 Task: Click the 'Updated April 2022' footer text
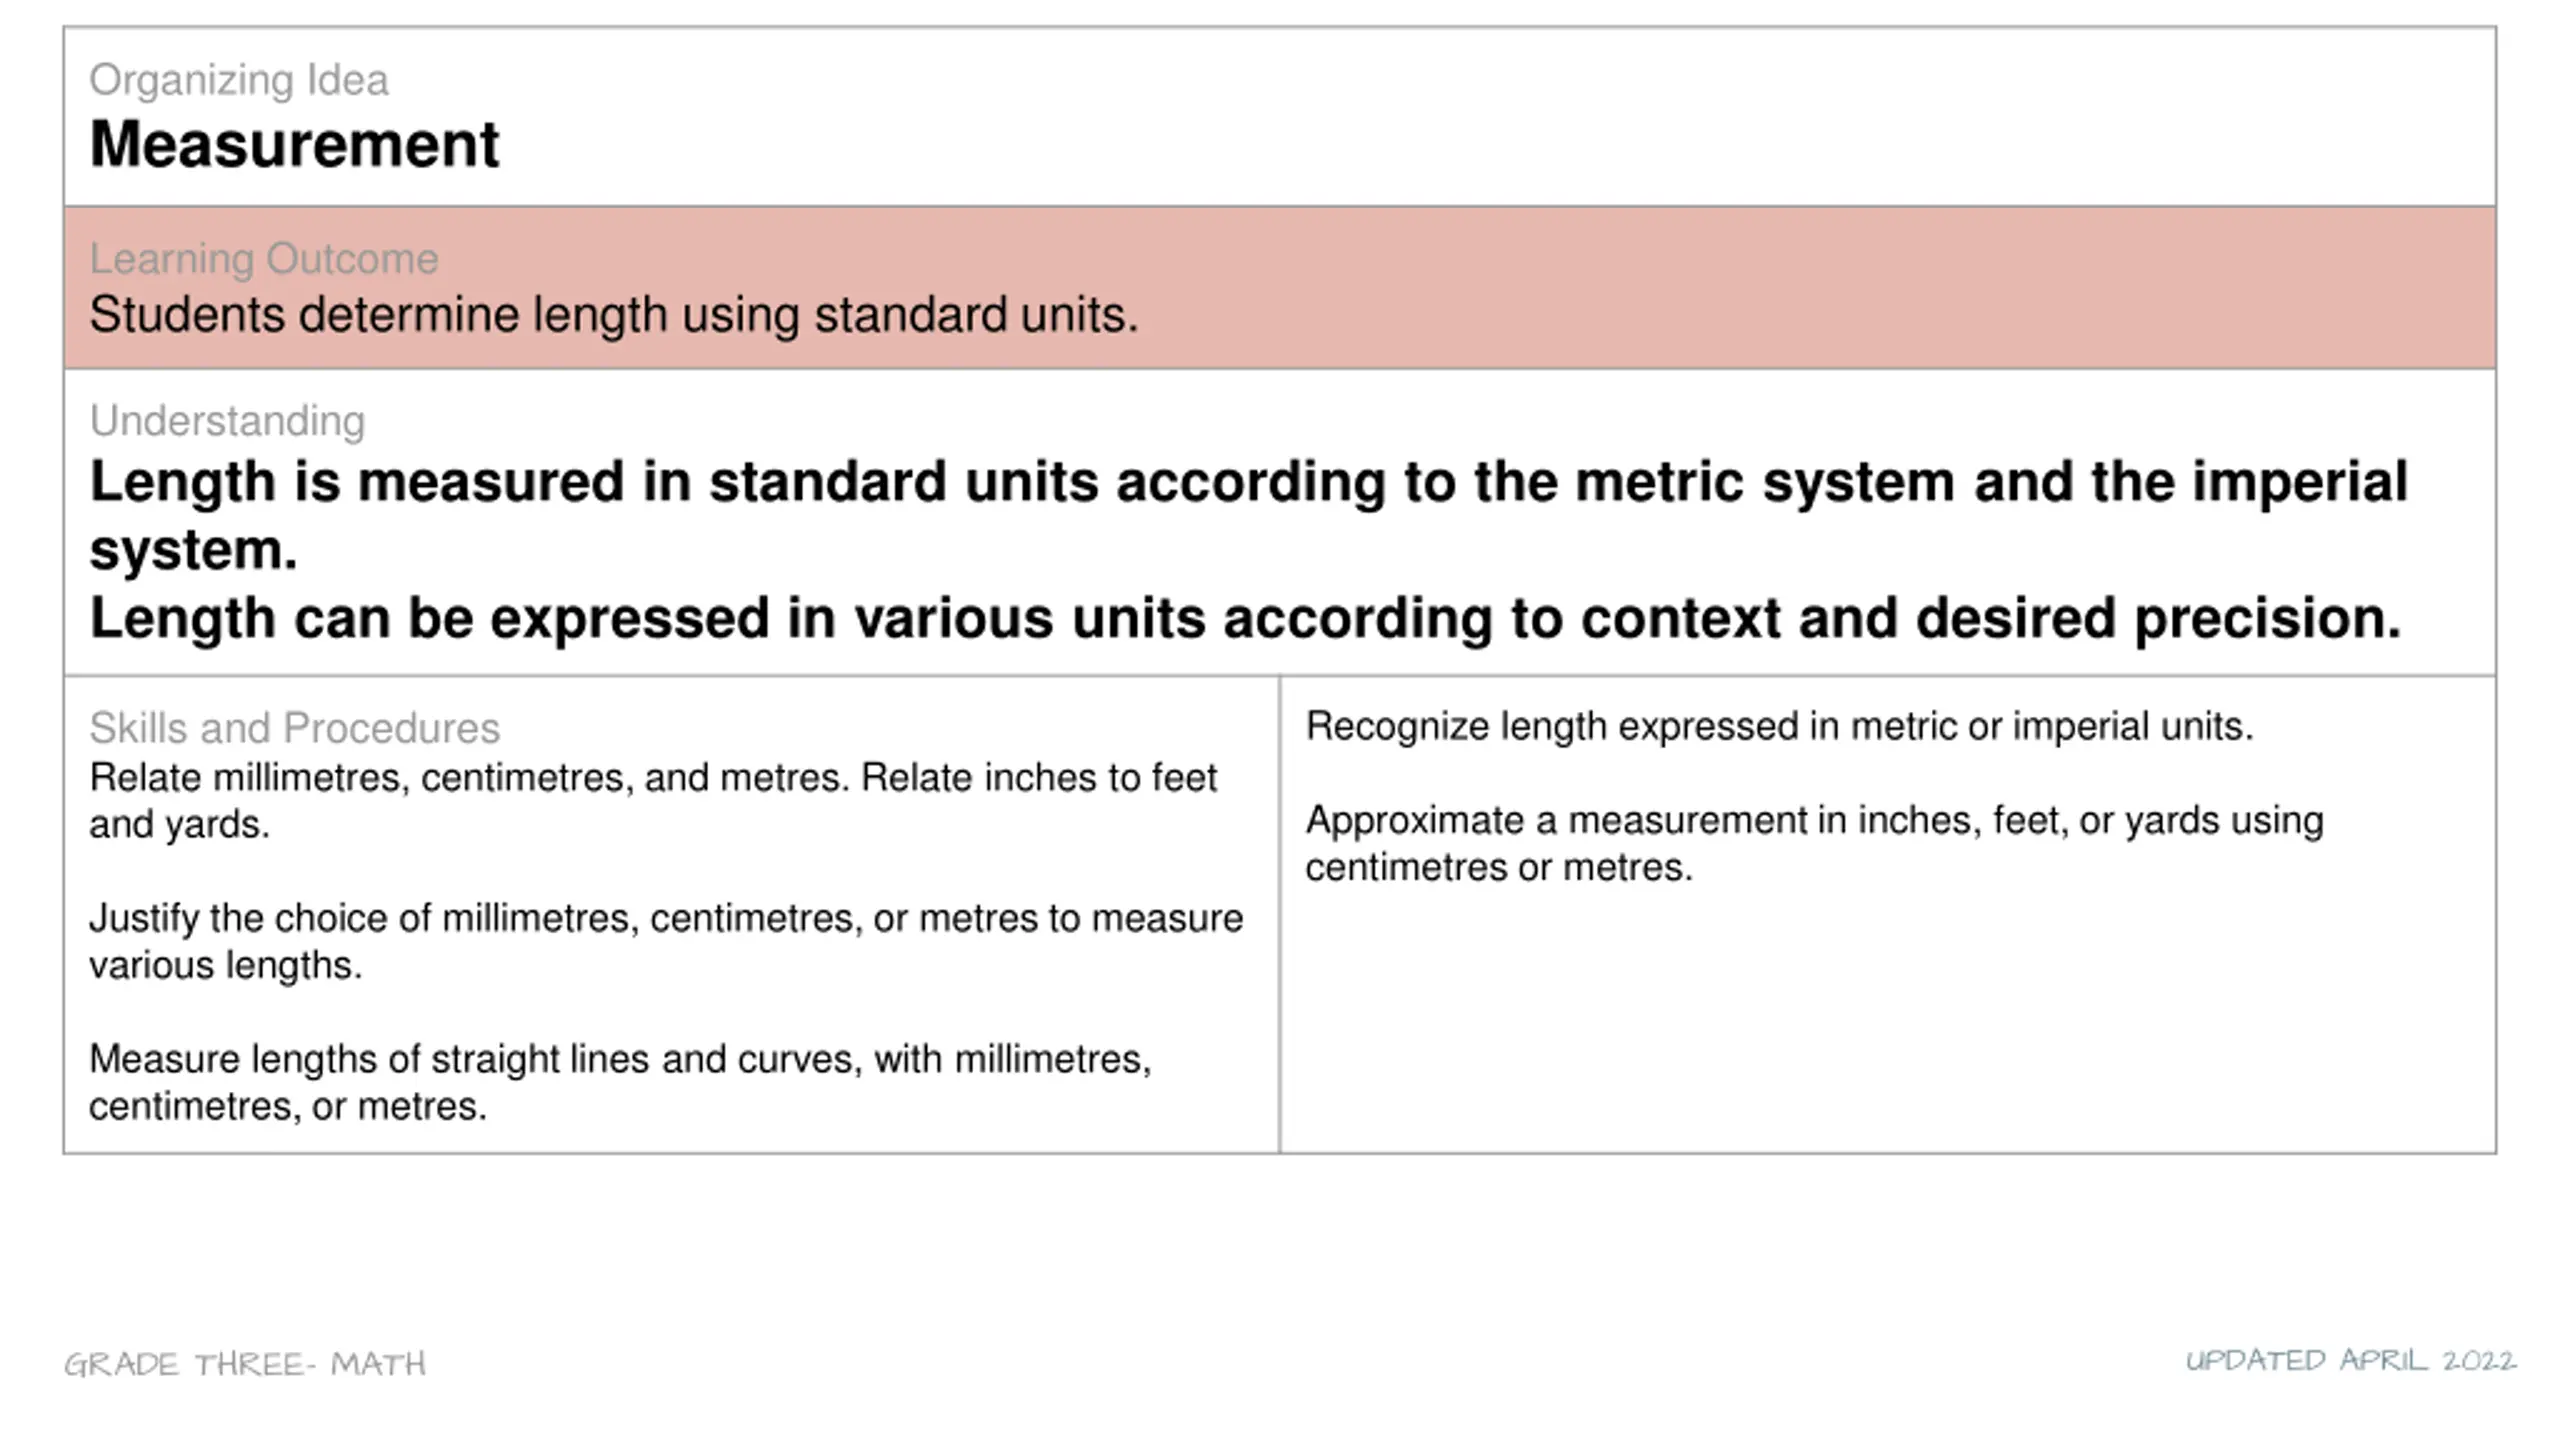[x=2350, y=1360]
